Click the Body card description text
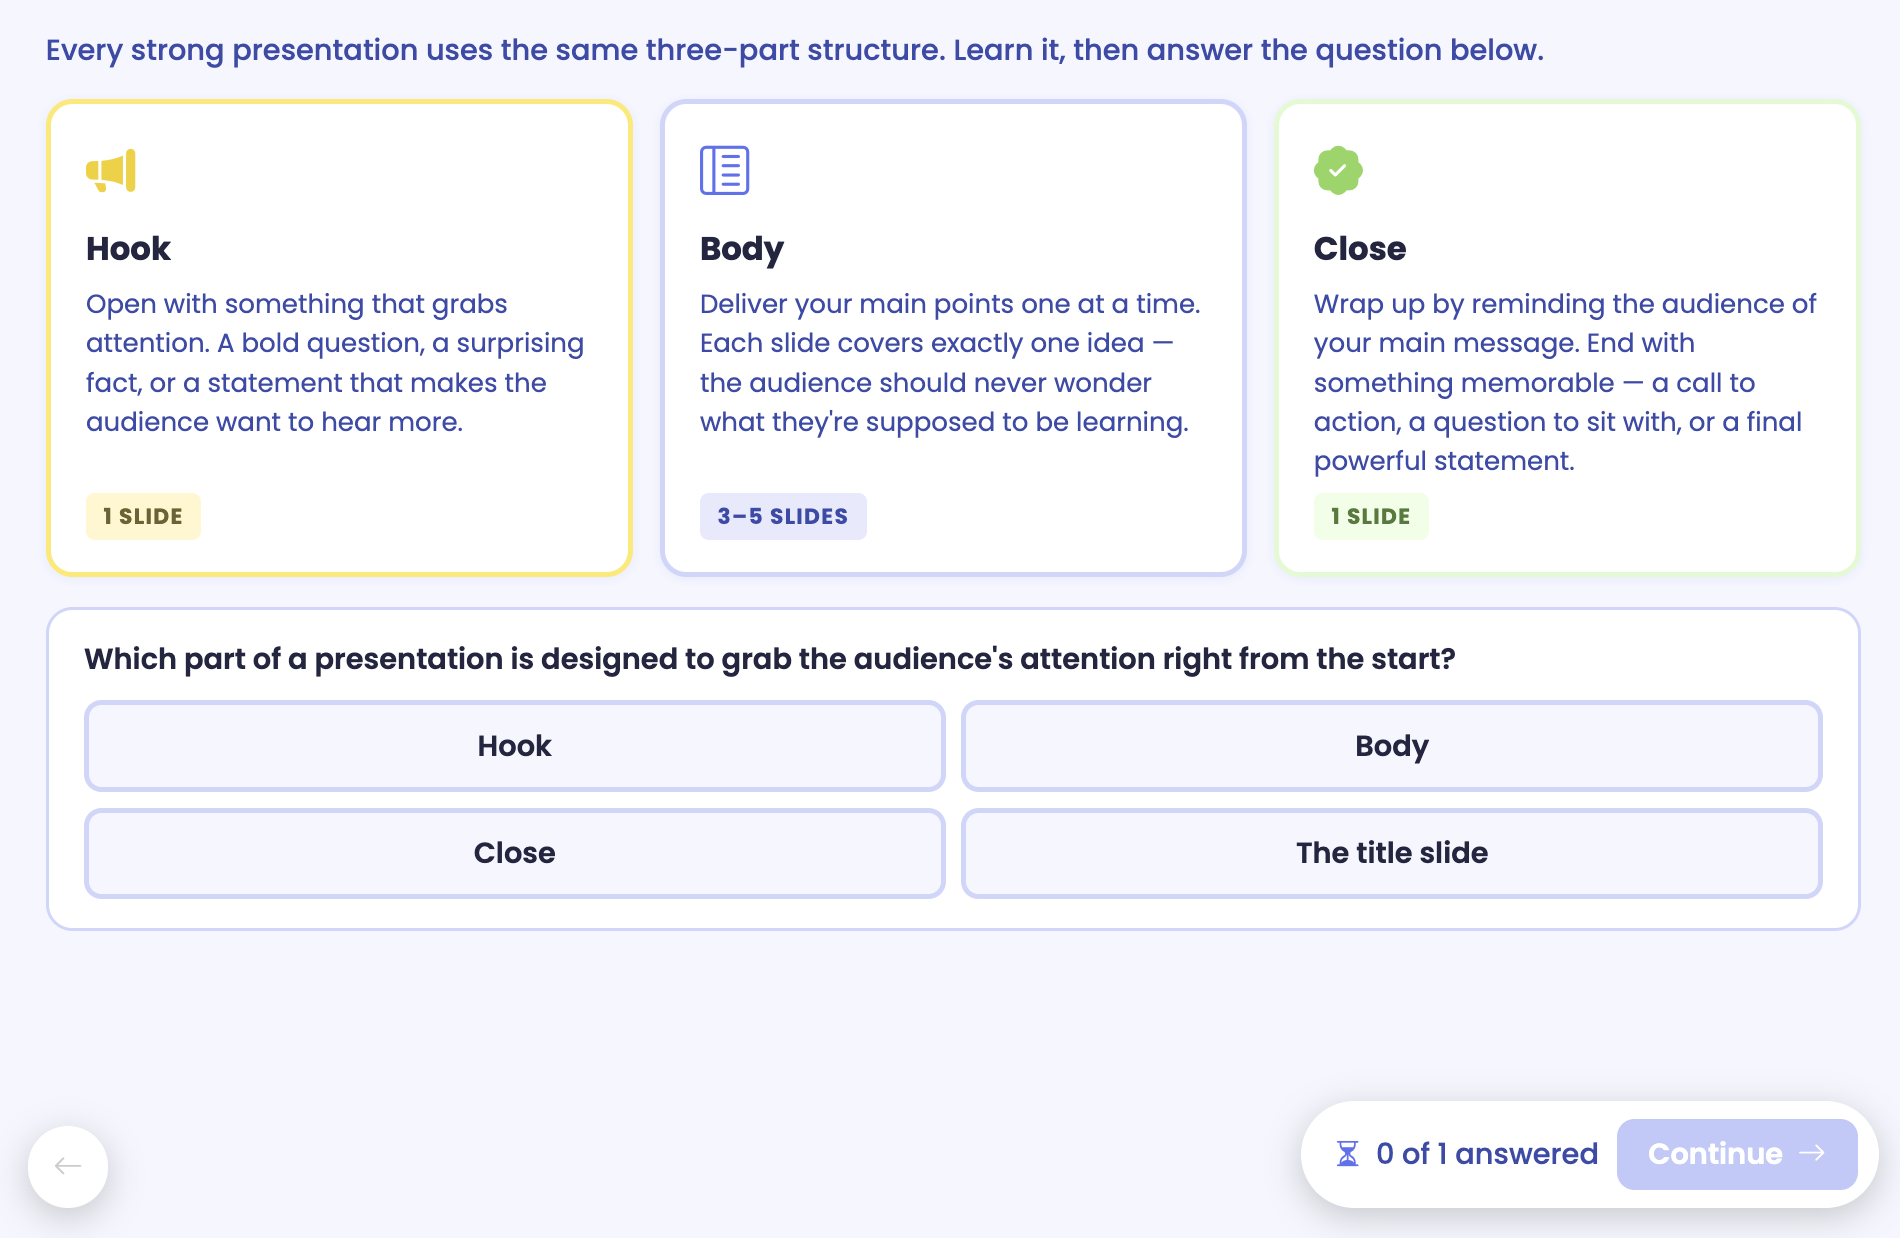This screenshot has height=1238, width=1900. tap(950, 363)
